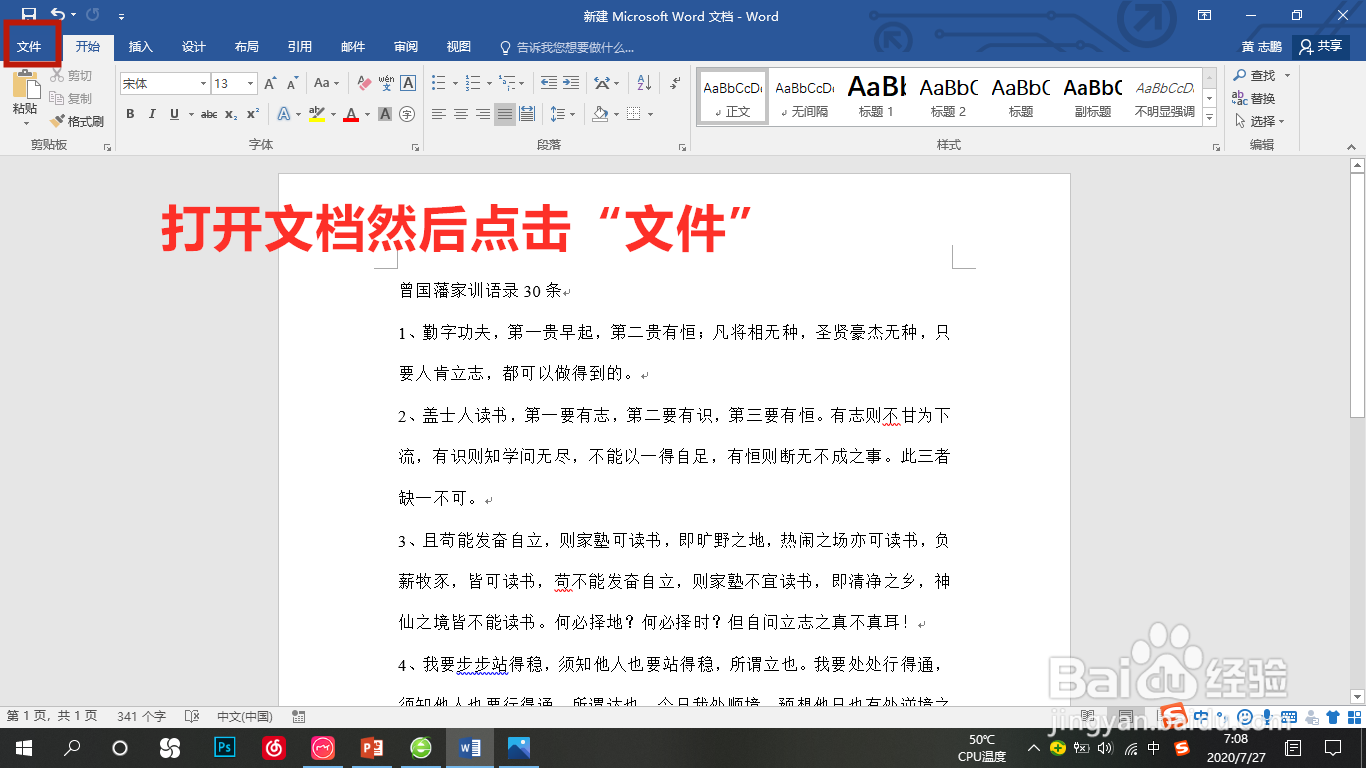Expand the font size dropdown
Image resolution: width=1366 pixels, height=768 pixels.
point(251,83)
